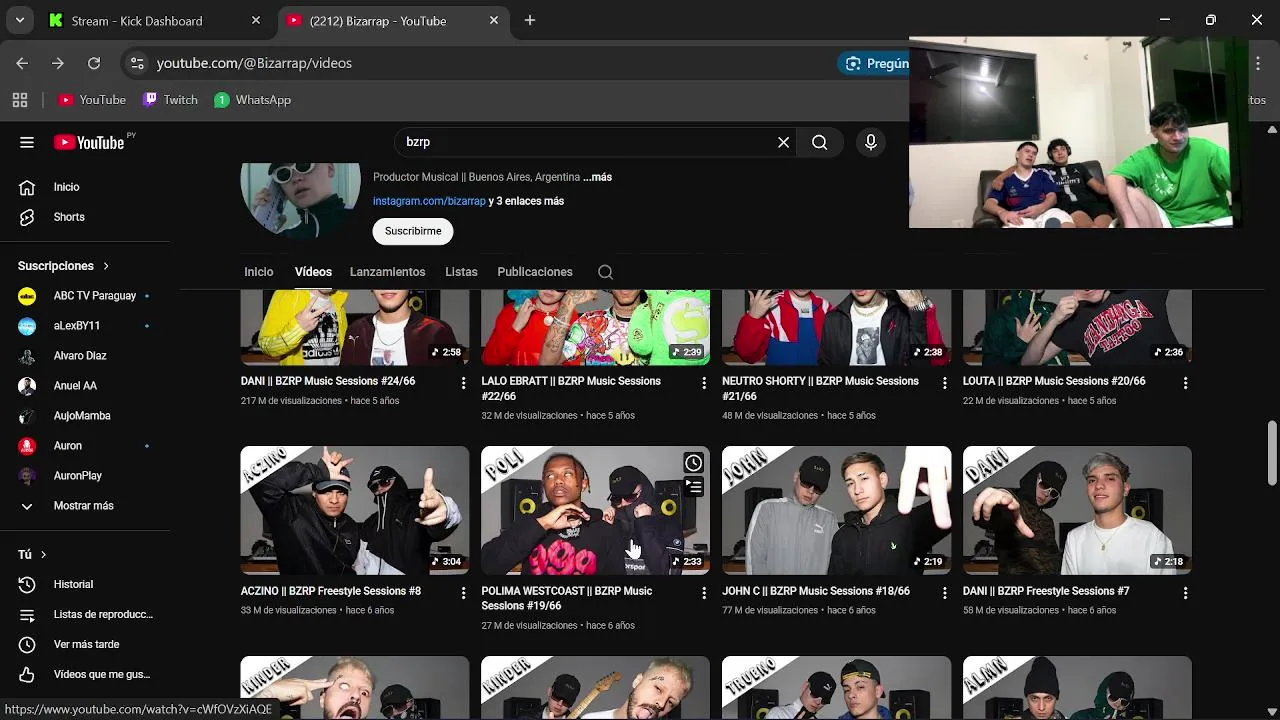Image resolution: width=1280 pixels, height=720 pixels.
Task: Open Bizarrap channel avatar
Action: pyautogui.click(x=300, y=198)
